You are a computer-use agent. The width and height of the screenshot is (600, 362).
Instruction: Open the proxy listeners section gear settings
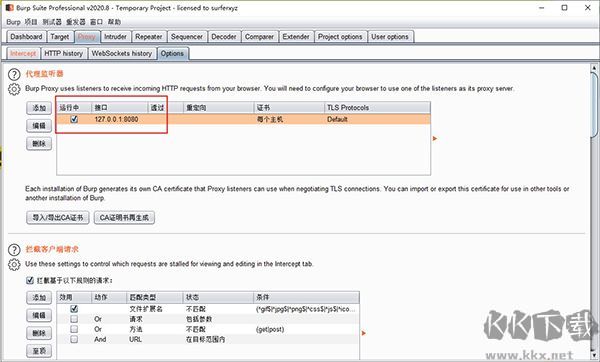14,89
